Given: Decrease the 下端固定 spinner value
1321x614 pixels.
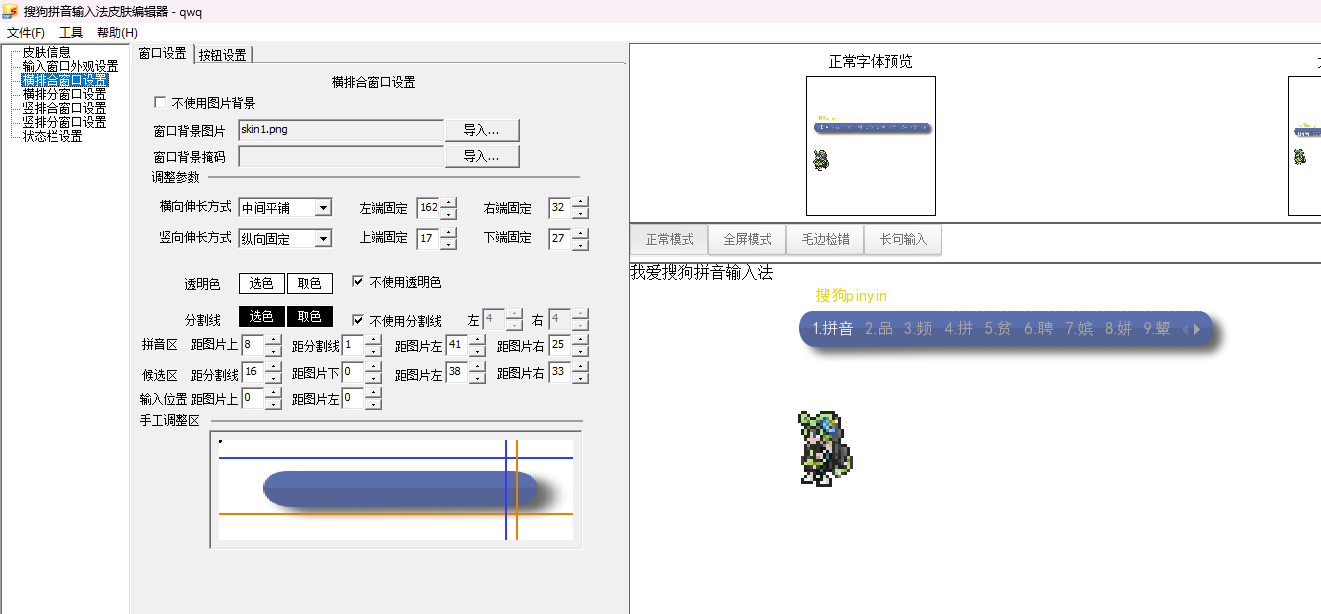Looking at the screenshot, I should point(581,244).
